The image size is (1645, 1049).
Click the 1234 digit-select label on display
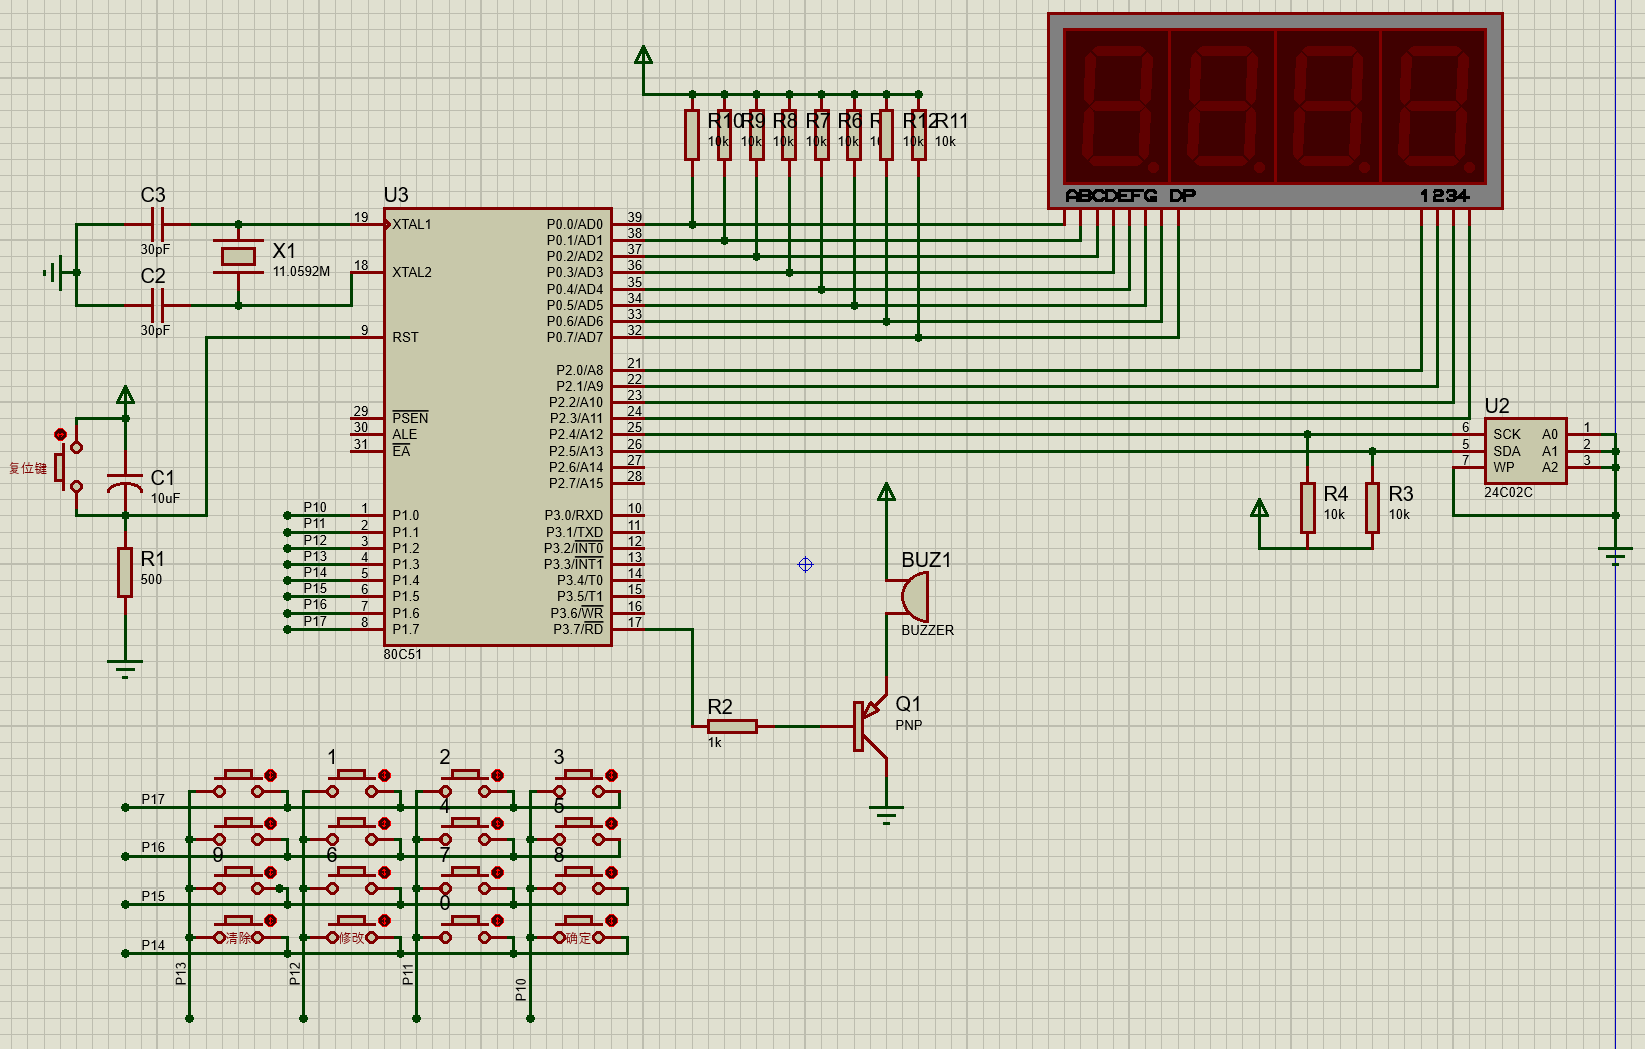[1445, 196]
